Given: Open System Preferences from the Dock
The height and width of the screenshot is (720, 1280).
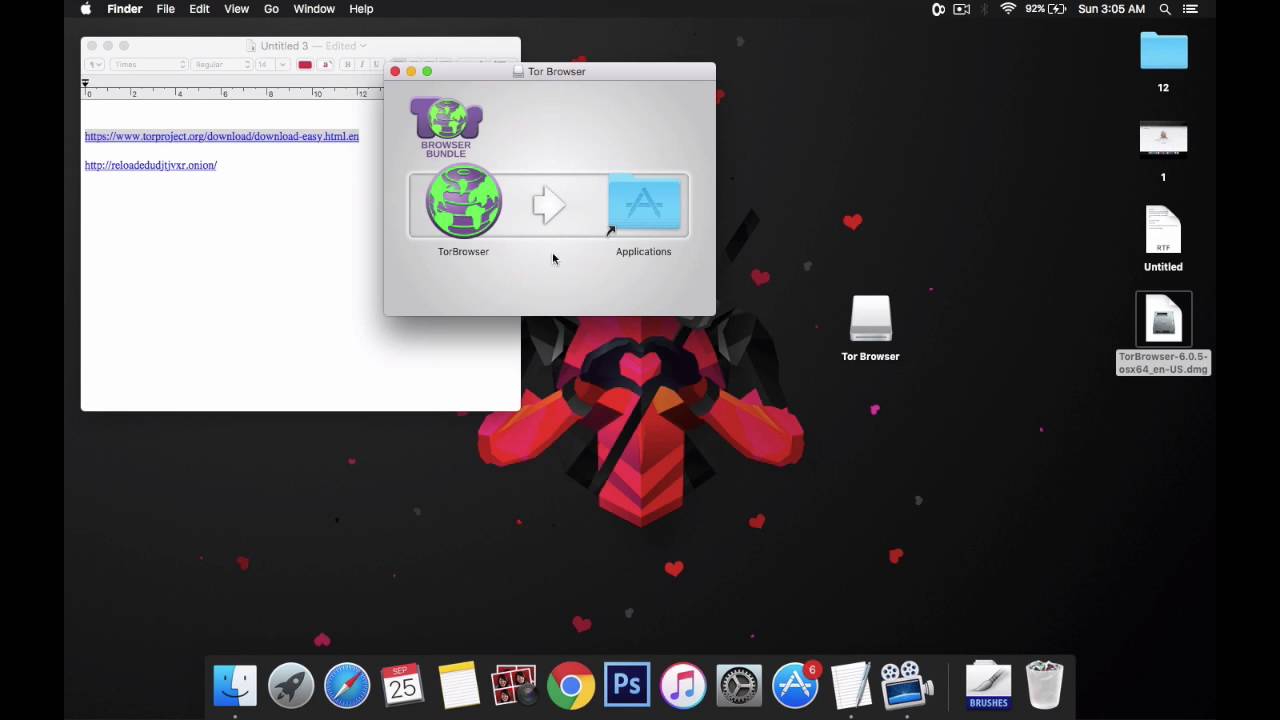Looking at the screenshot, I should (x=739, y=686).
